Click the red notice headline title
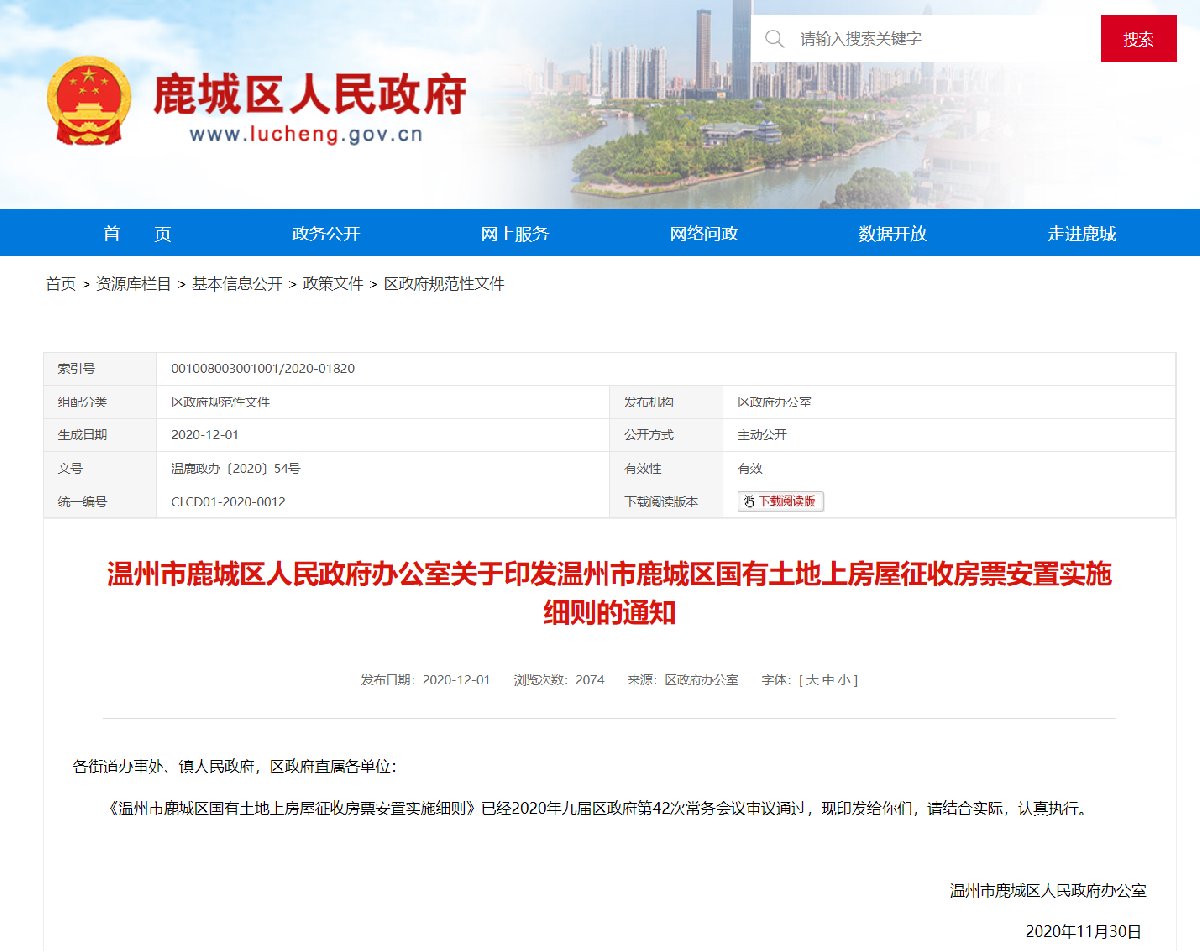The height and width of the screenshot is (951, 1200). (609, 593)
